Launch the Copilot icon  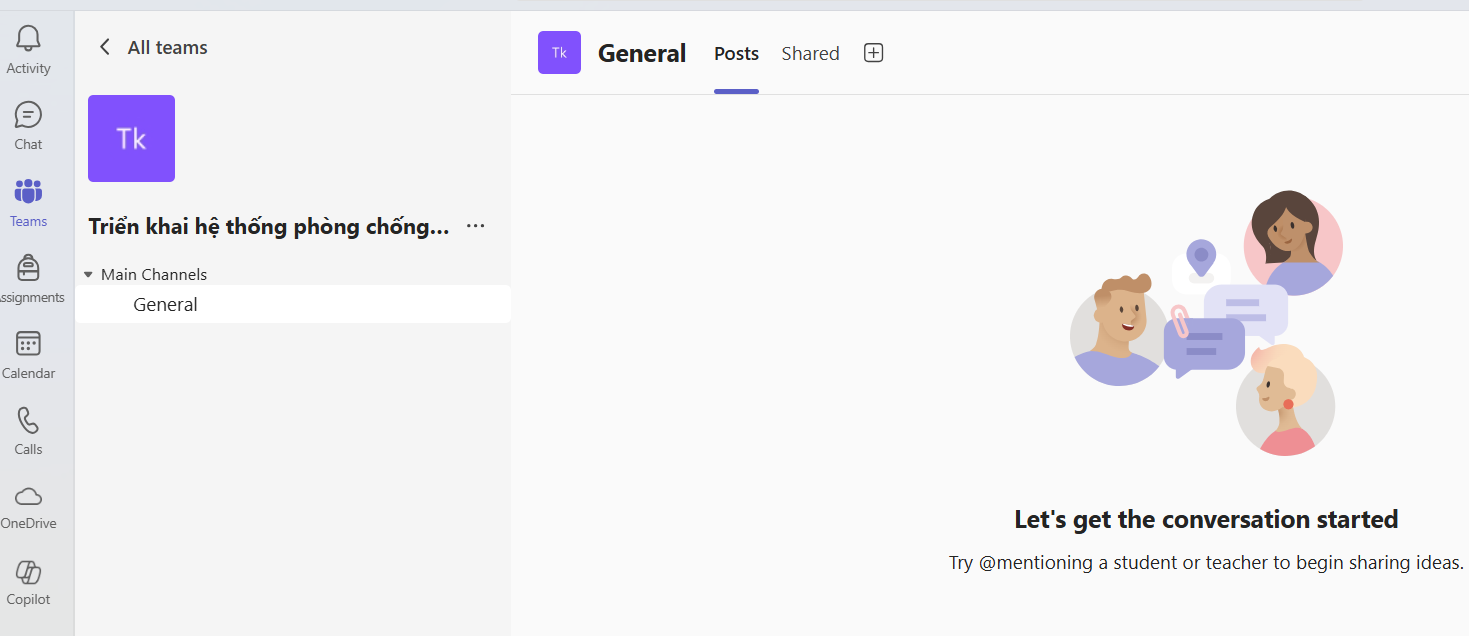[x=28, y=572]
